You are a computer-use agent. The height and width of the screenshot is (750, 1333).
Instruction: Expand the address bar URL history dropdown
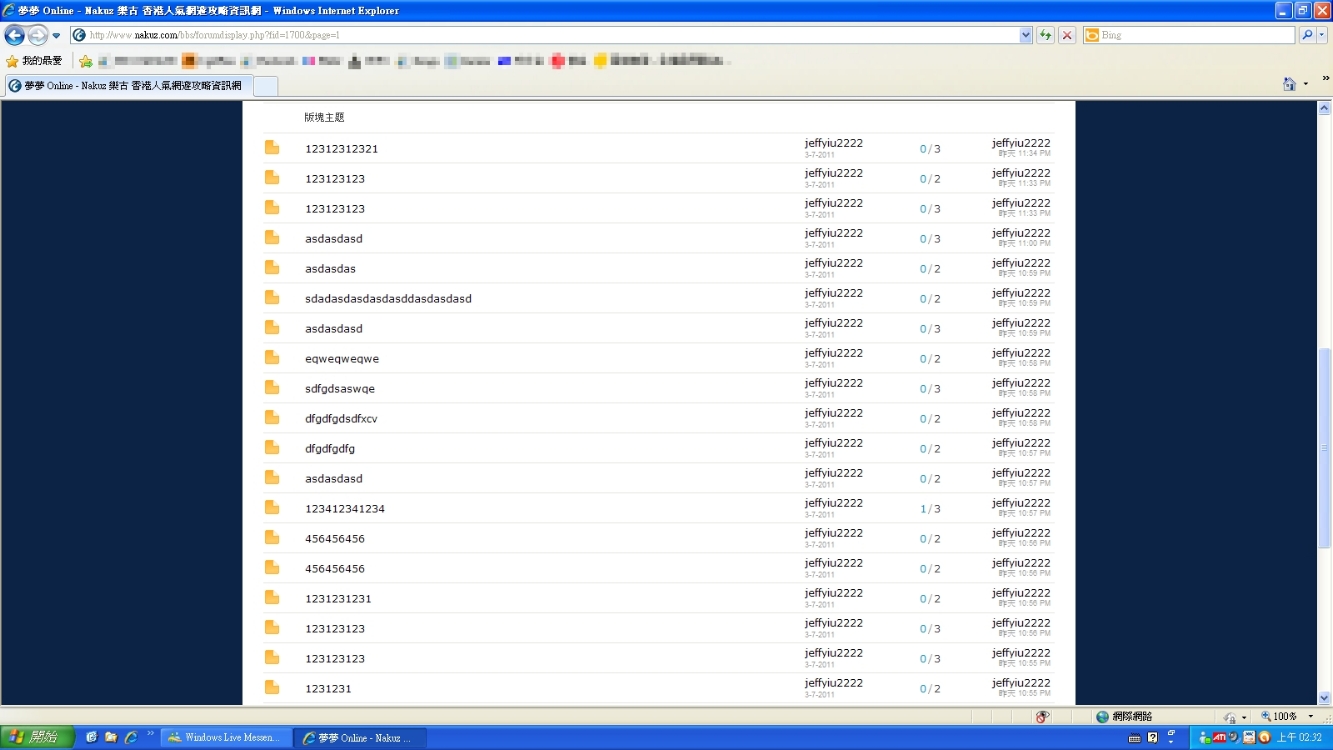pyautogui.click(x=1026, y=36)
